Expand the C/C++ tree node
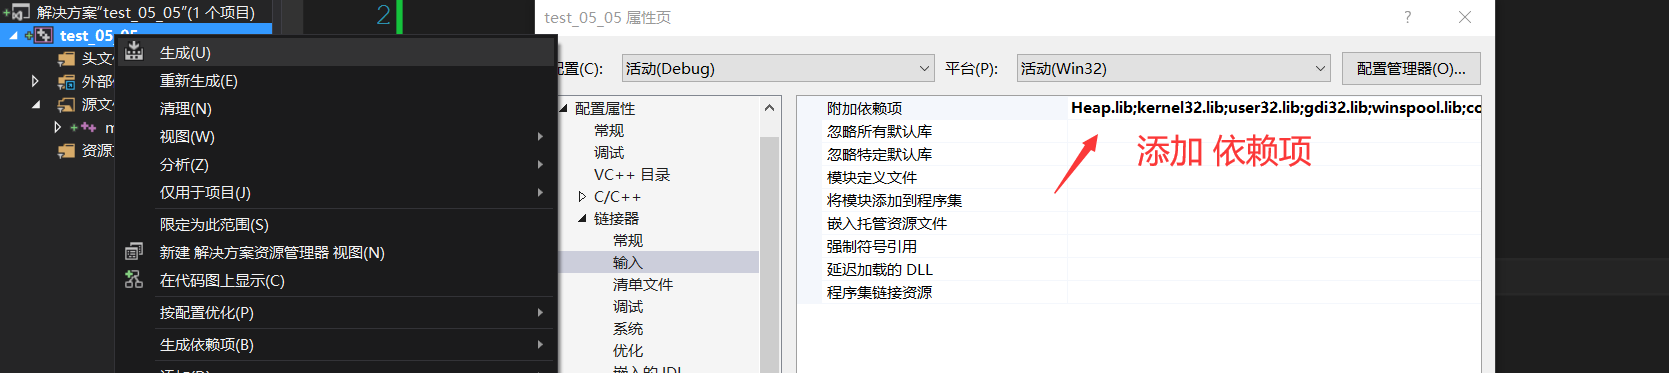The image size is (1669, 373). pos(582,196)
